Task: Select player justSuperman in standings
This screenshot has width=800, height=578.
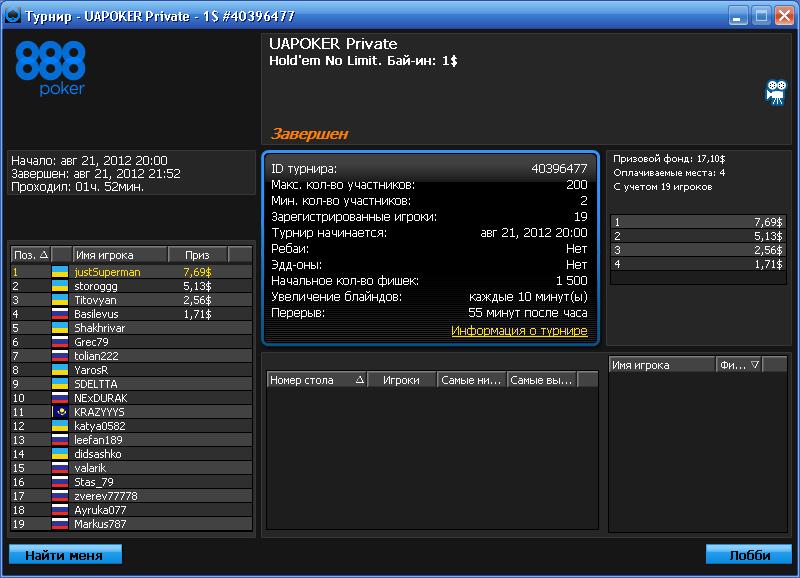Action: coord(132,272)
